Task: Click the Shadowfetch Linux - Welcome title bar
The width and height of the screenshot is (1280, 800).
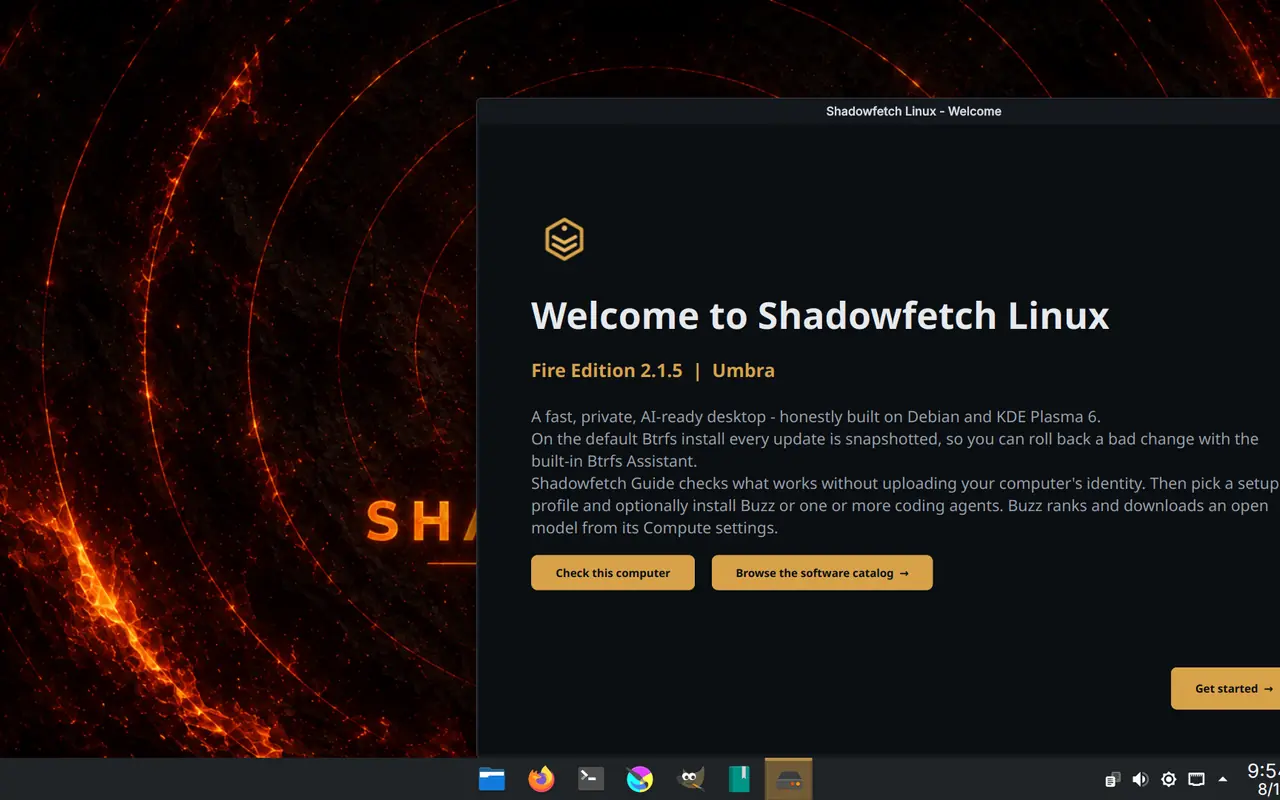Action: tap(878, 111)
